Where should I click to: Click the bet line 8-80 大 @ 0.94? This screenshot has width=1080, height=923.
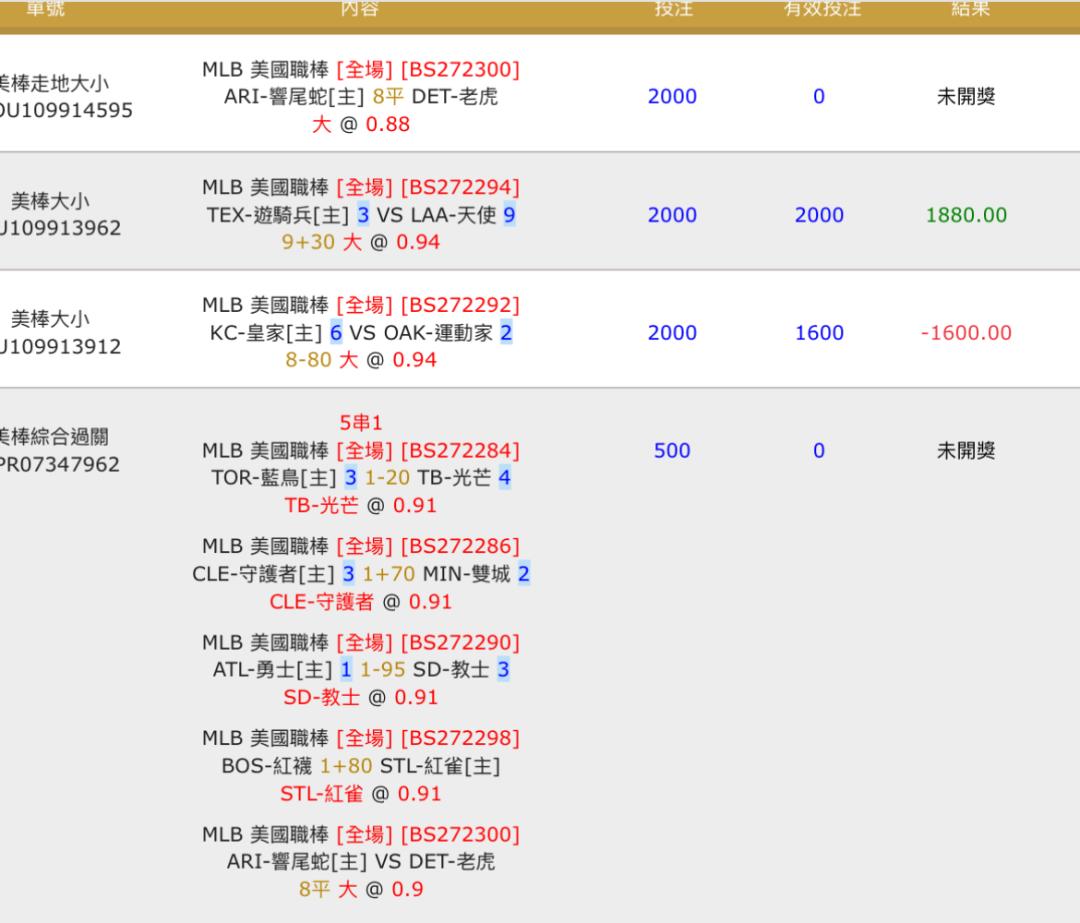[x=361, y=360]
